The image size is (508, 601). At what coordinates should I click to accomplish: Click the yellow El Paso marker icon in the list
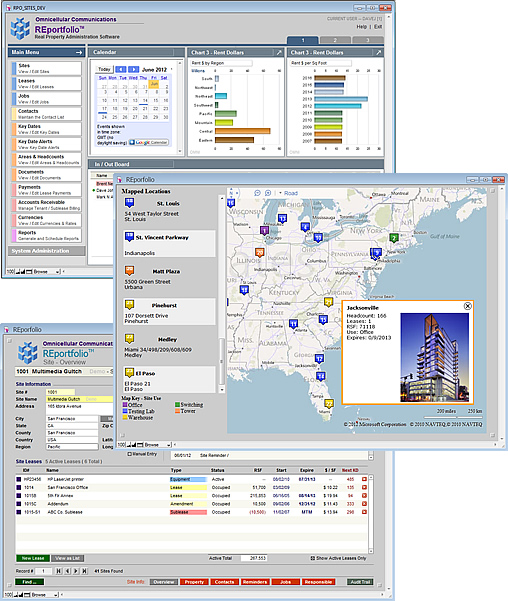(x=129, y=373)
